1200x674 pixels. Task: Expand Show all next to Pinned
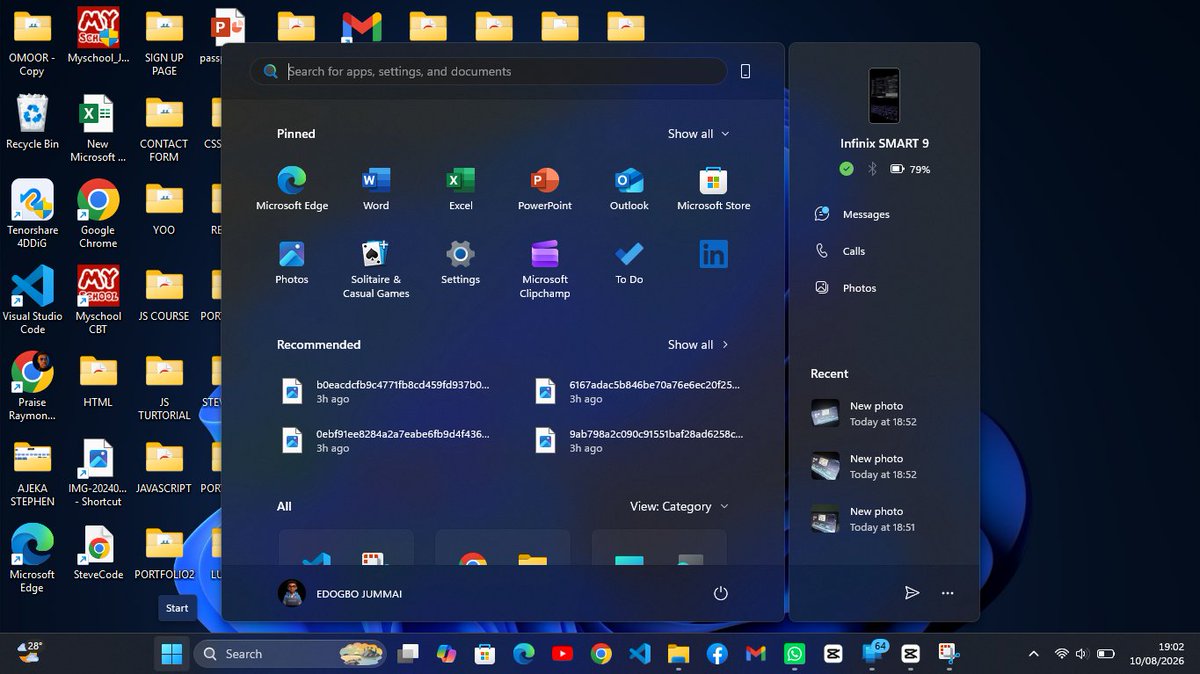click(698, 134)
